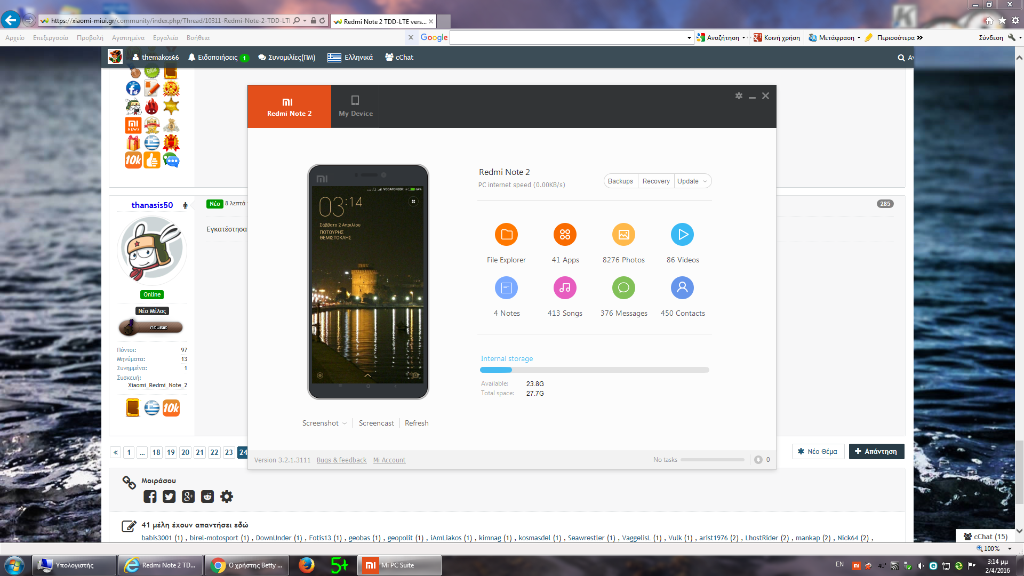The height and width of the screenshot is (576, 1024).
Task: Click the Internal storage usage bar
Action: tap(594, 370)
